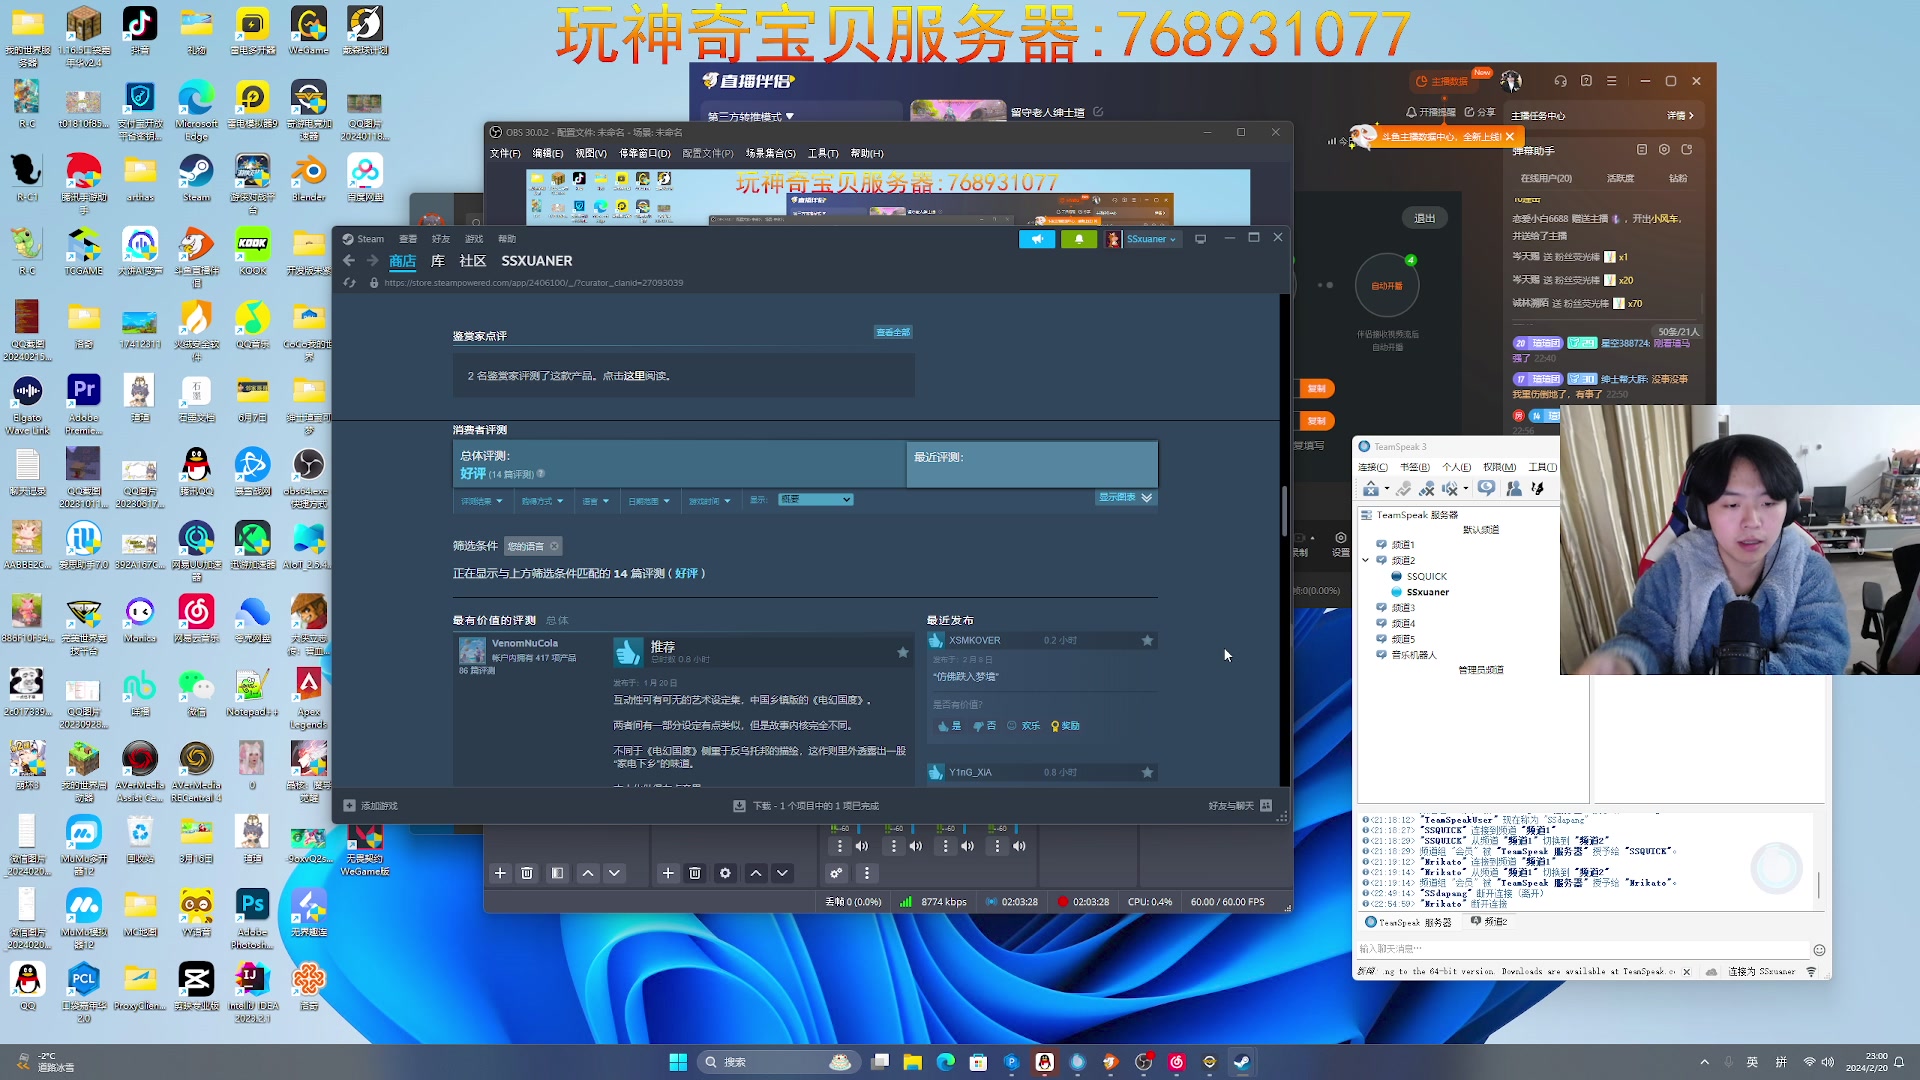Open Steam app from desktop icon
1920x1080 pixels.
tap(196, 178)
